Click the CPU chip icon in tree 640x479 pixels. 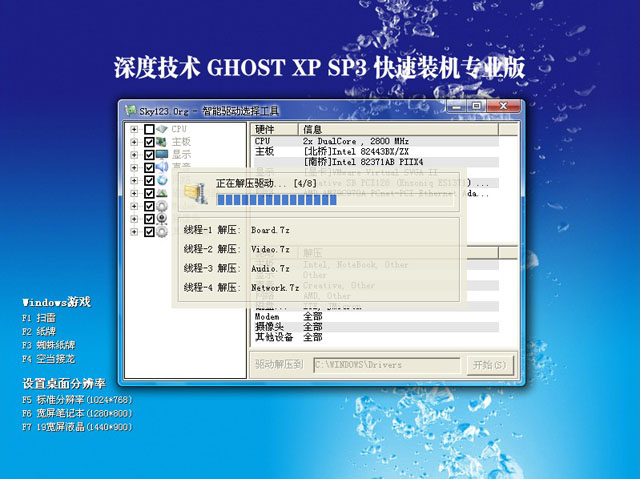(162, 129)
